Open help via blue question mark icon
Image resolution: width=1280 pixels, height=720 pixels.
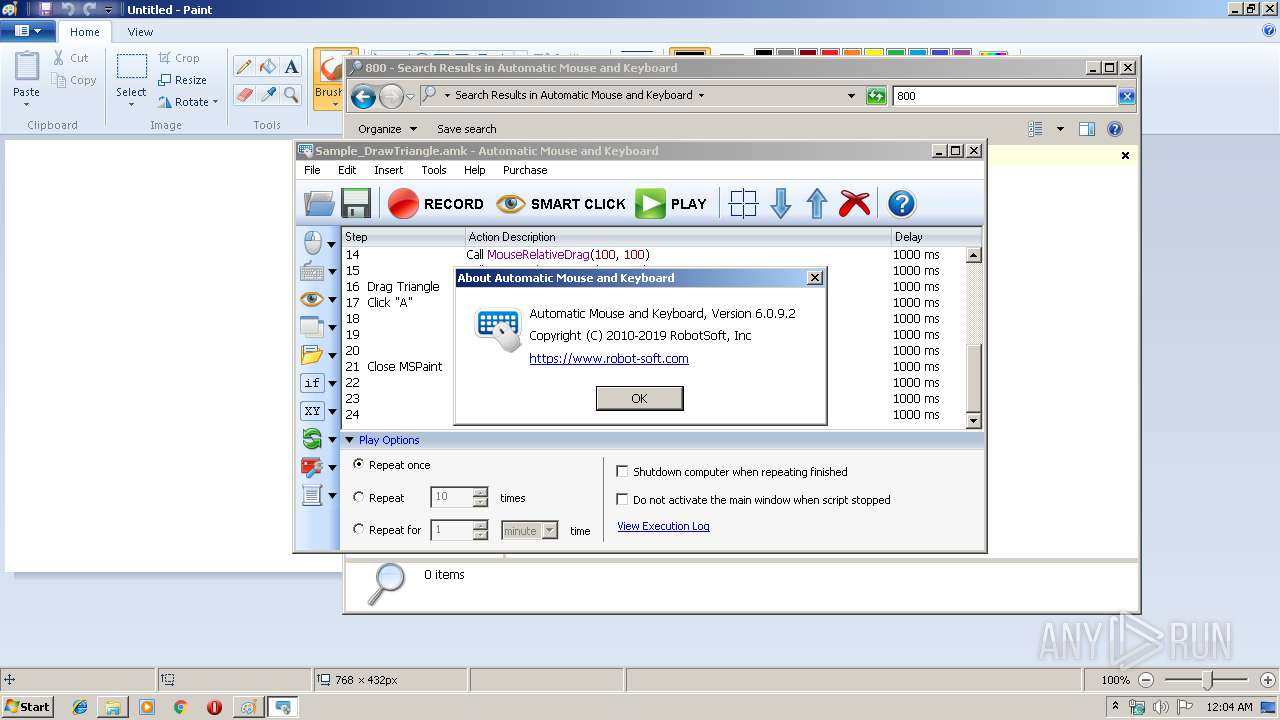coord(901,203)
